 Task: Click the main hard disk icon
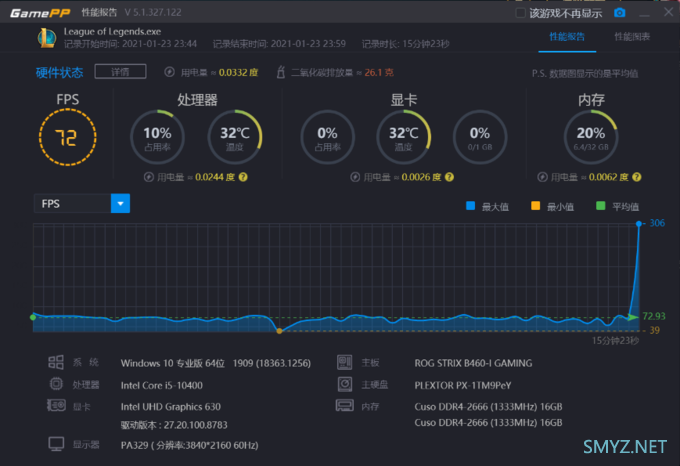(345, 384)
